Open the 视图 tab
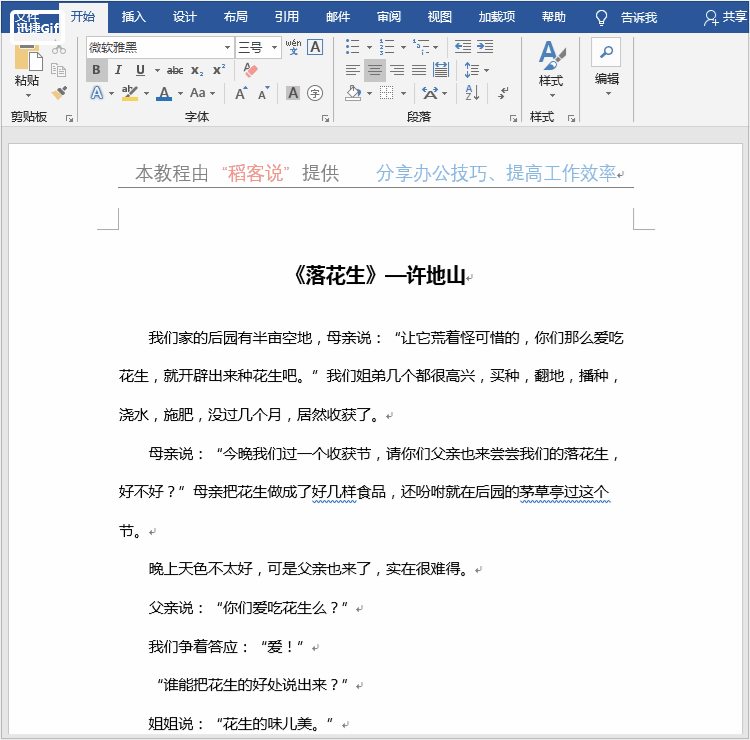 440,17
